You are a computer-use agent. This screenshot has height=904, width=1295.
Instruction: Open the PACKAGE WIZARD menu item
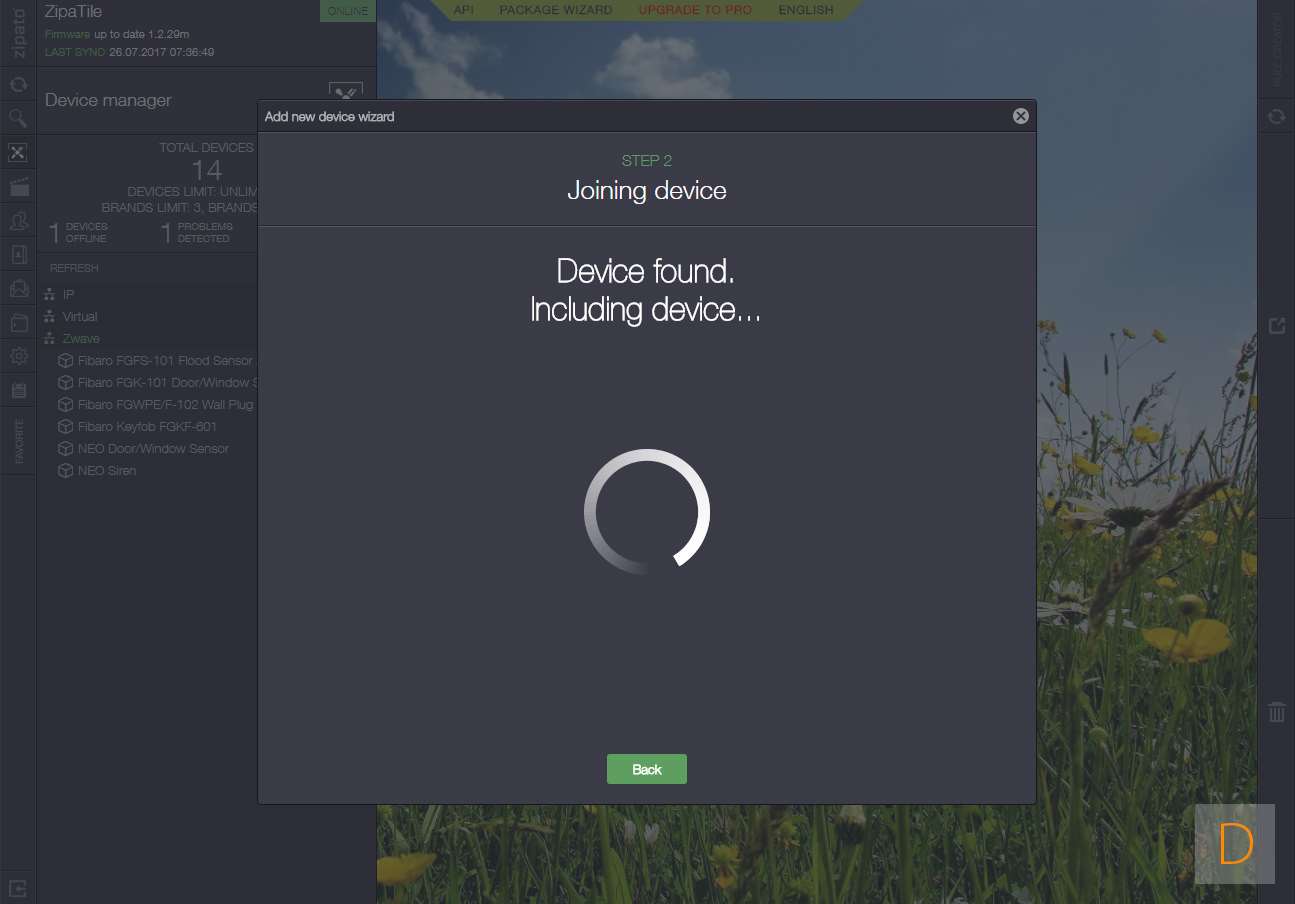pos(556,9)
